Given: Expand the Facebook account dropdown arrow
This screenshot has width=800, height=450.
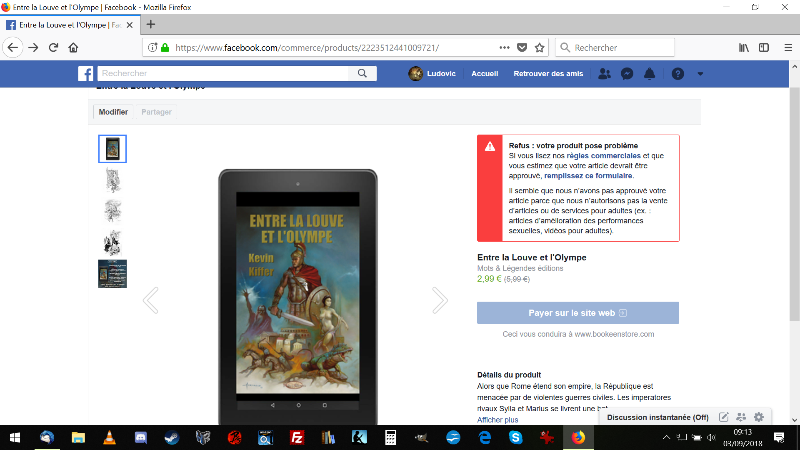Looking at the screenshot, I should pos(700,74).
